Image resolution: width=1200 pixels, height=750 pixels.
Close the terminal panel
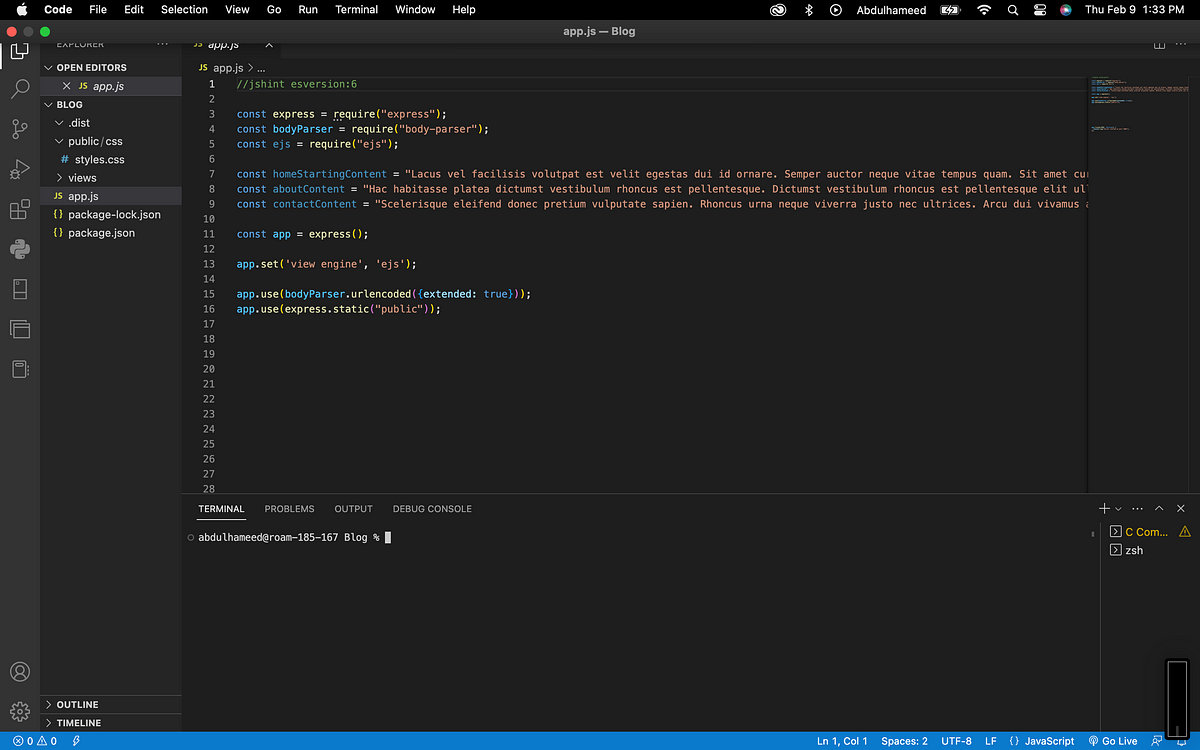tap(1181, 508)
